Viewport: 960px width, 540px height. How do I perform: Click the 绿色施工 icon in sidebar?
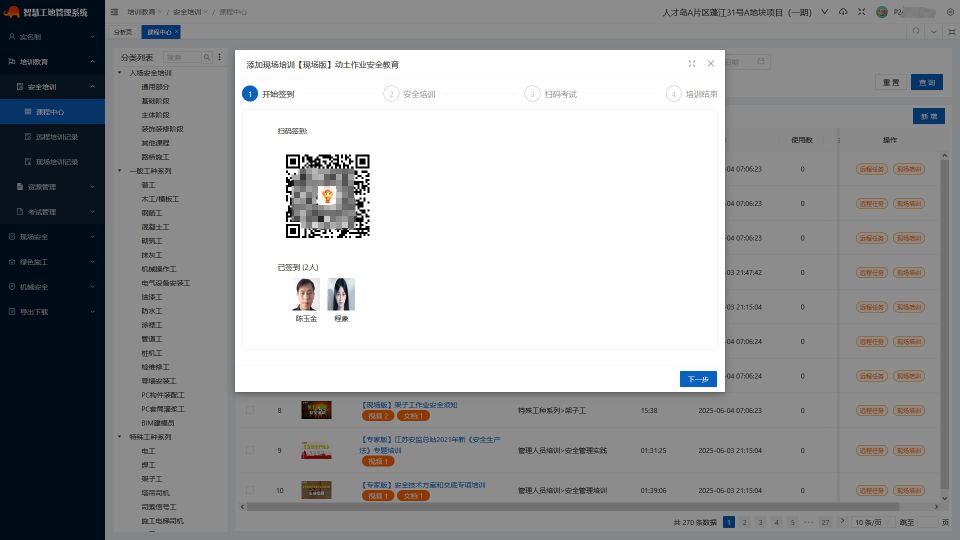(x=12, y=261)
